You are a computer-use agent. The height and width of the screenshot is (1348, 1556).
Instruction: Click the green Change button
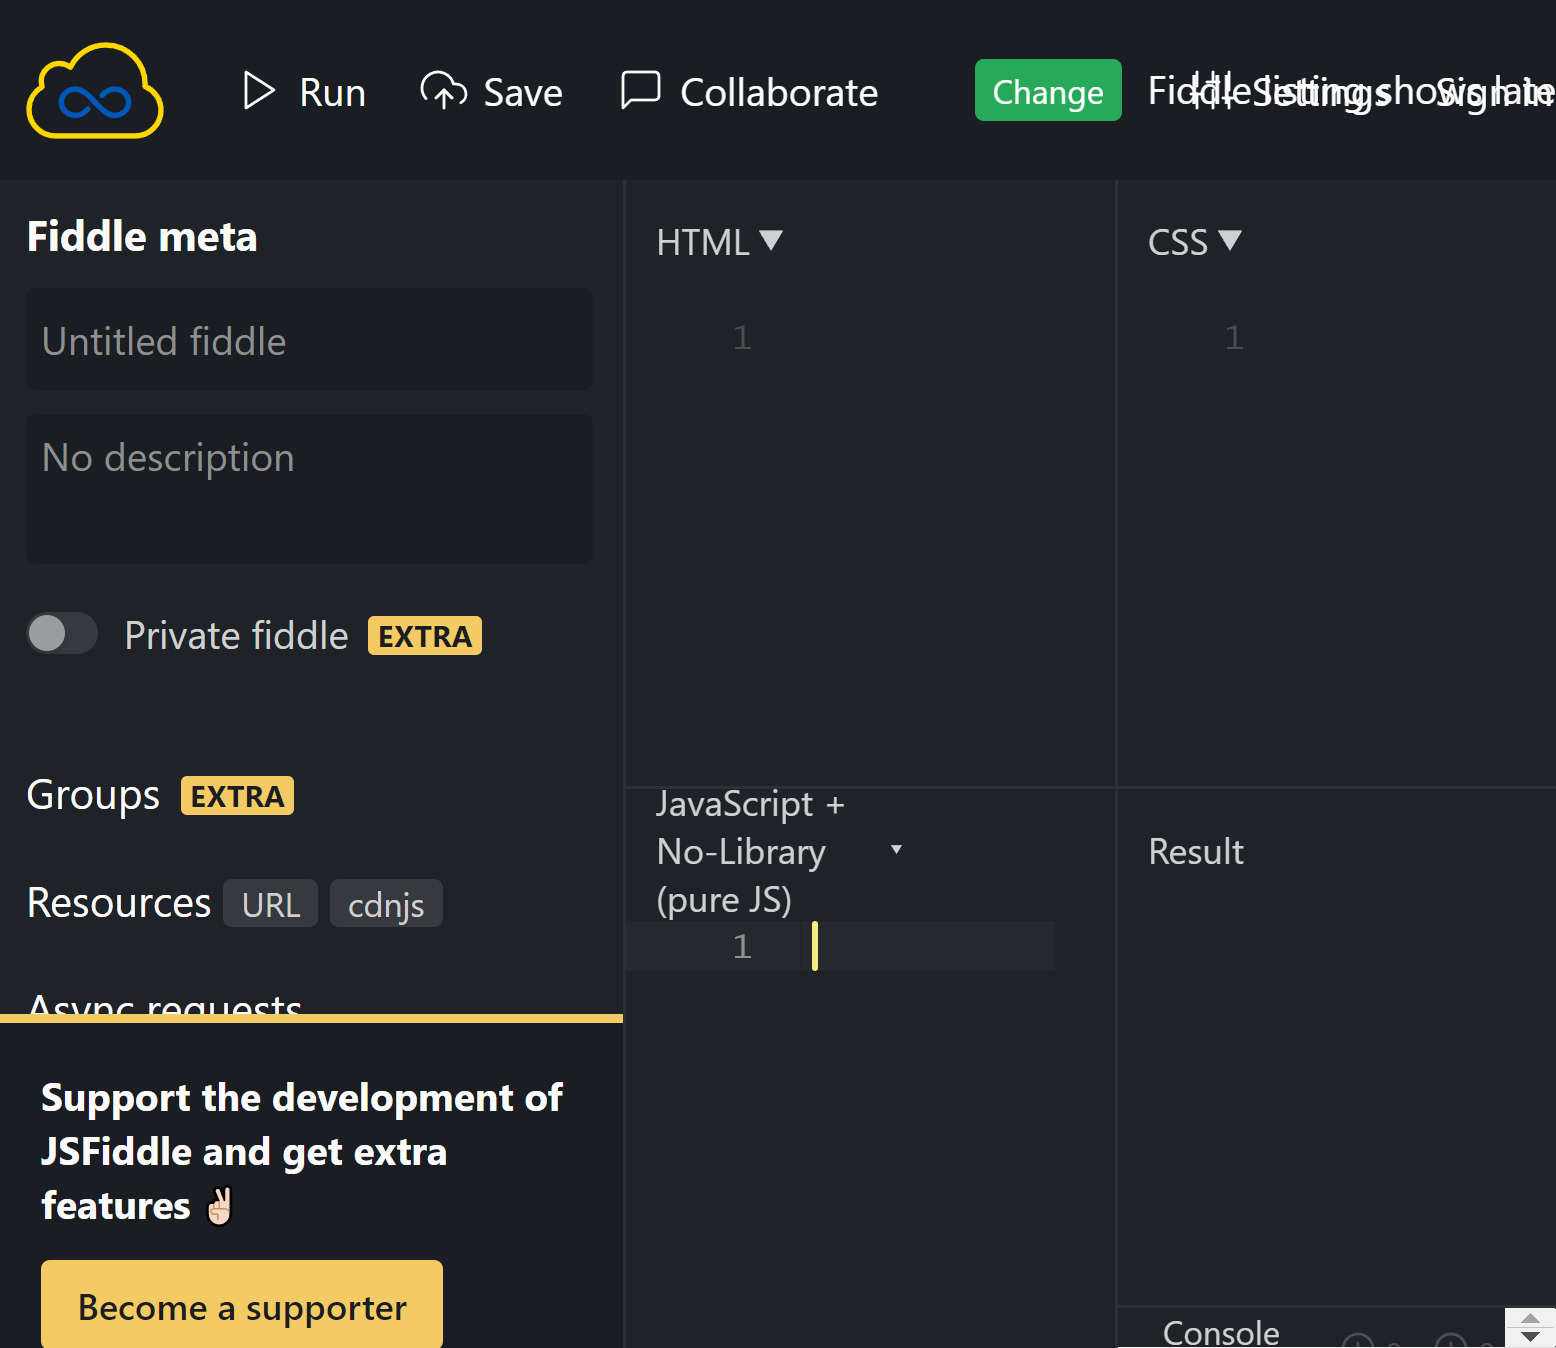coord(1048,90)
